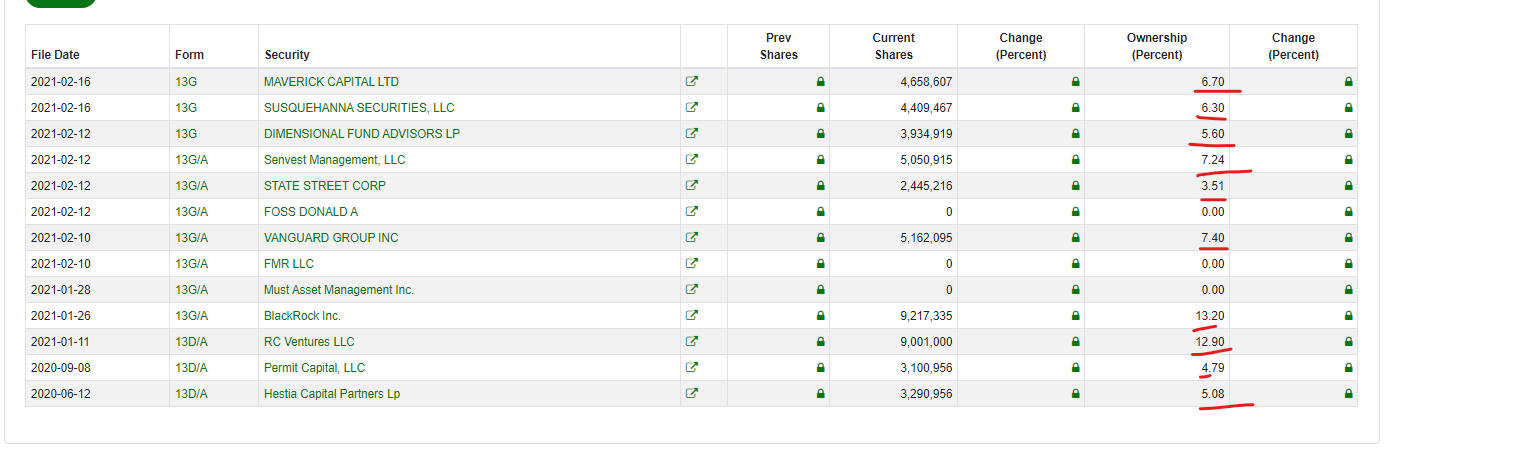Image resolution: width=1524 pixels, height=468 pixels.
Task: Click rightmost lock icon in Permit Capital row
Action: tap(1348, 368)
